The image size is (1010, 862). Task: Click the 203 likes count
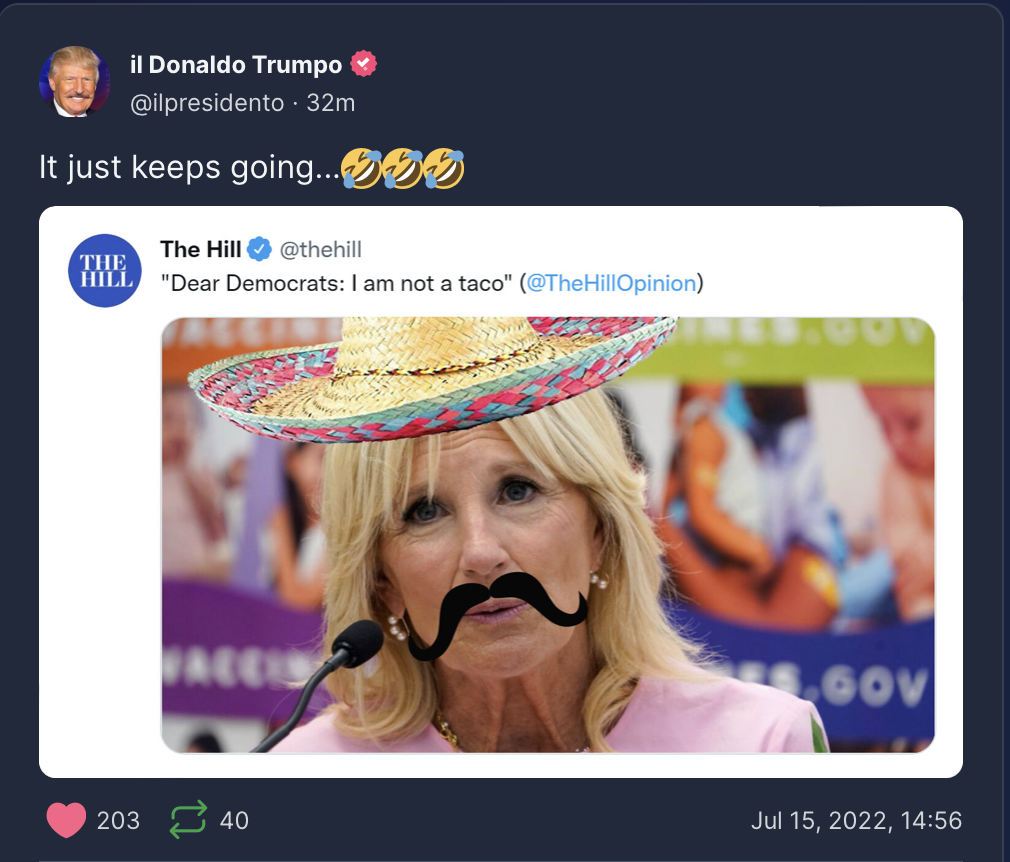[x=118, y=820]
